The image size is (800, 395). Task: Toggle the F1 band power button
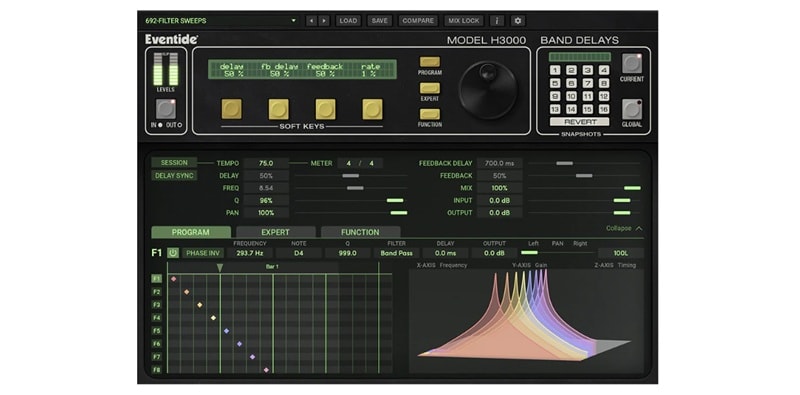point(173,253)
